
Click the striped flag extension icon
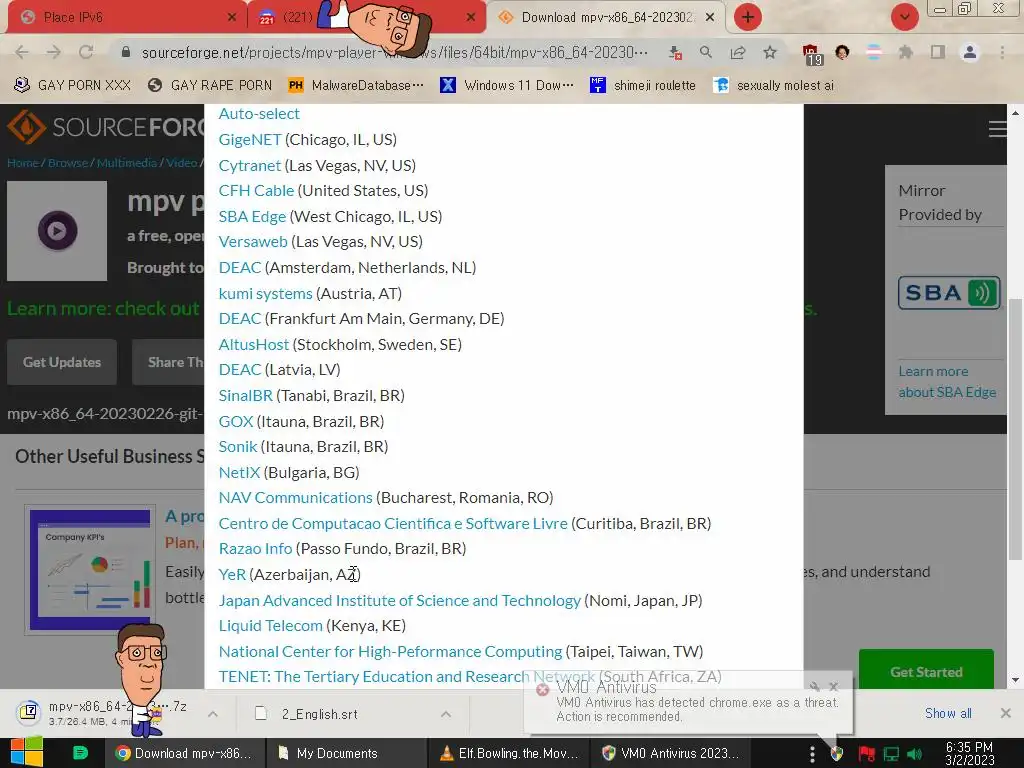(874, 52)
